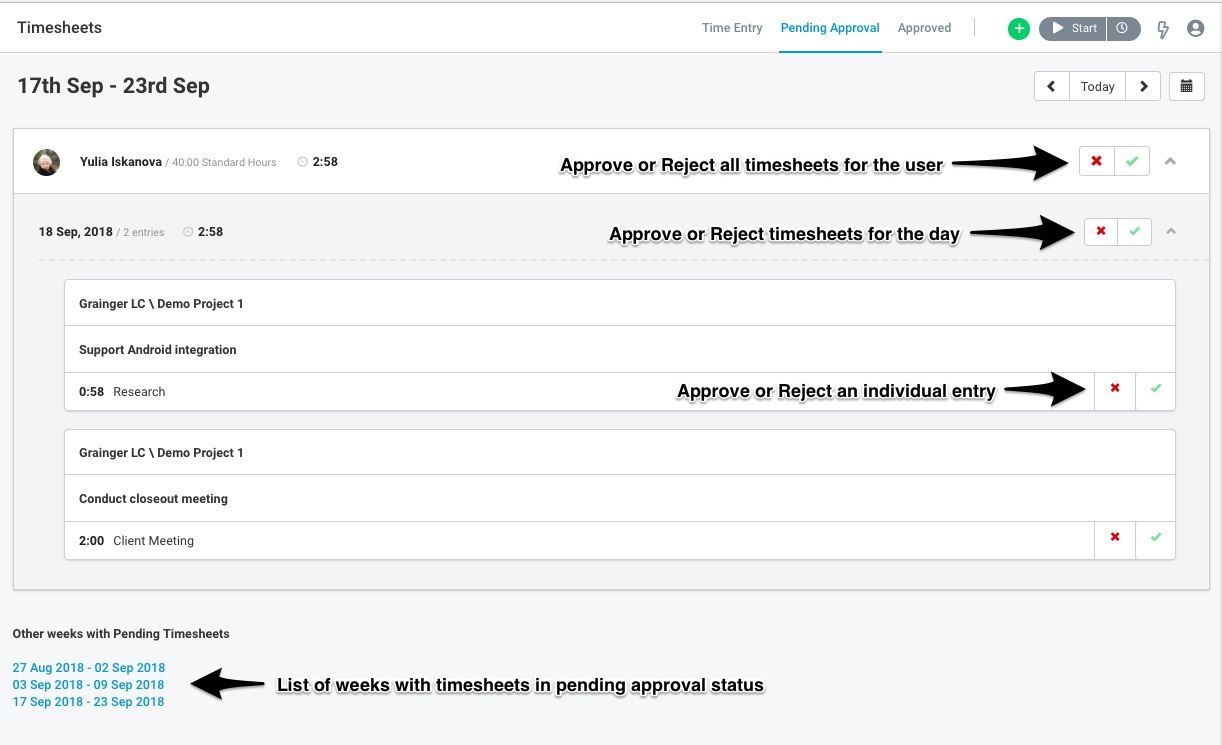Approve timesheets for 18 Sep, 2018

[x=1134, y=231]
